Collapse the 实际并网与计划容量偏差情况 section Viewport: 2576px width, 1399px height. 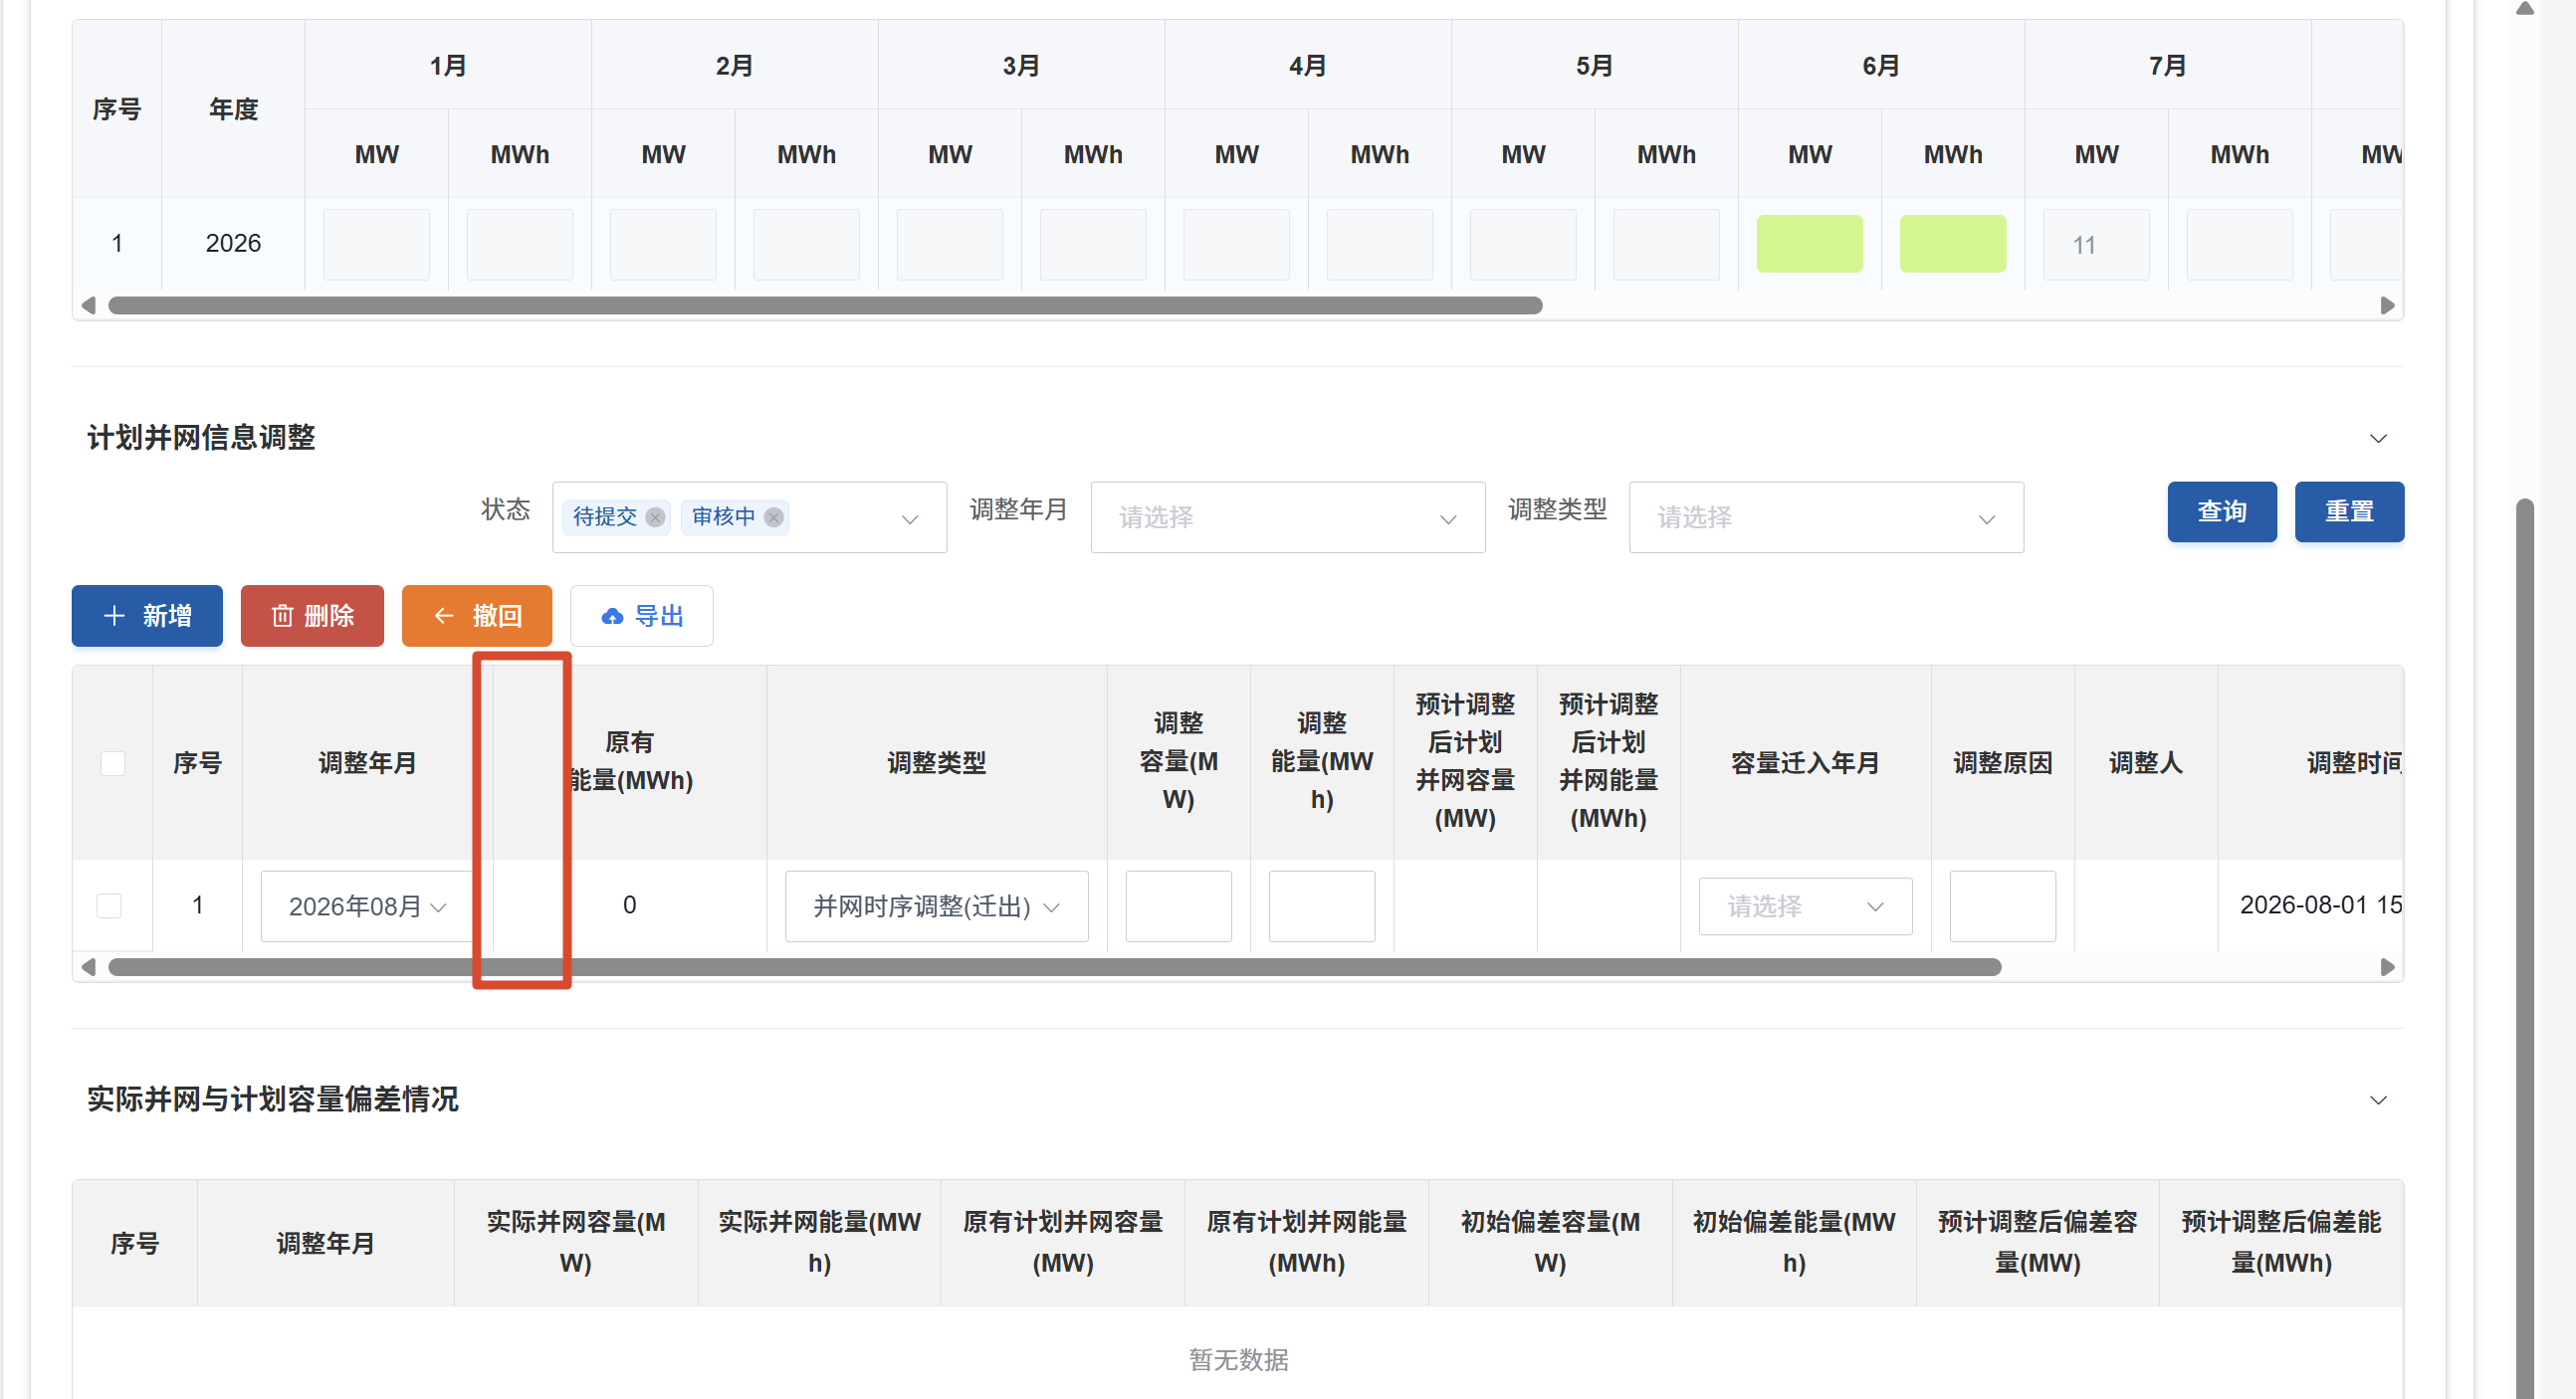(2377, 1100)
